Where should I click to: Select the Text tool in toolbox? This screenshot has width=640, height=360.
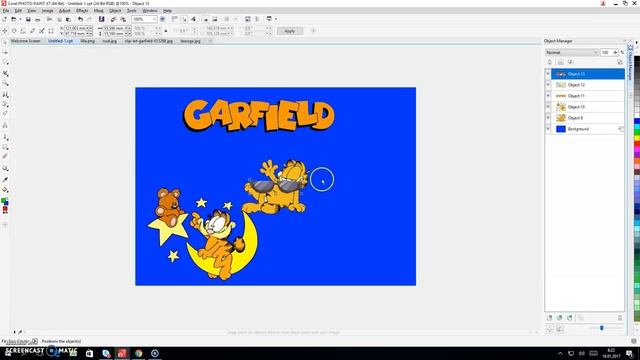tap(5, 125)
